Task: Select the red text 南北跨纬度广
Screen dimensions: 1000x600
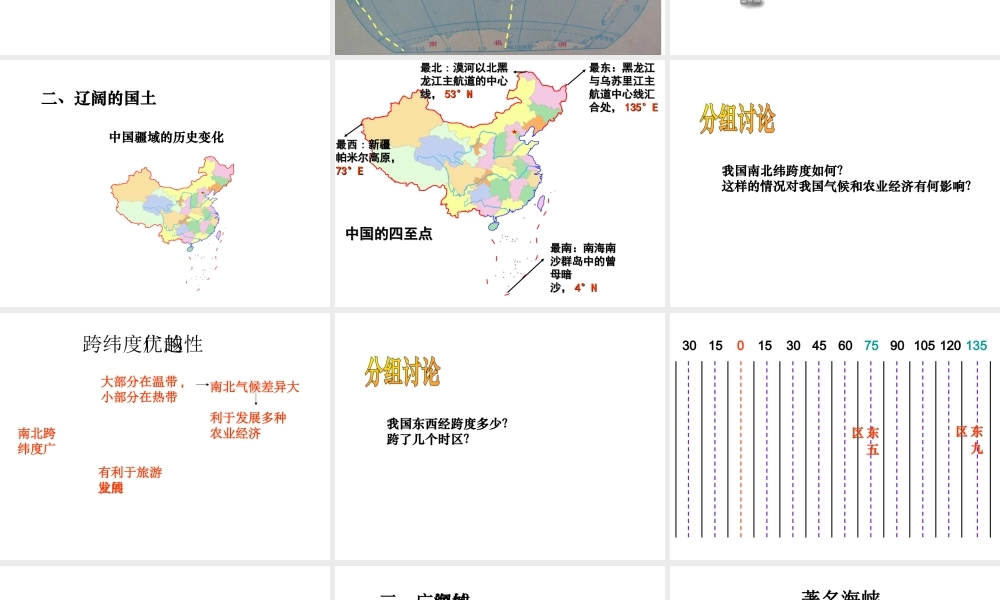Action: 37,441
